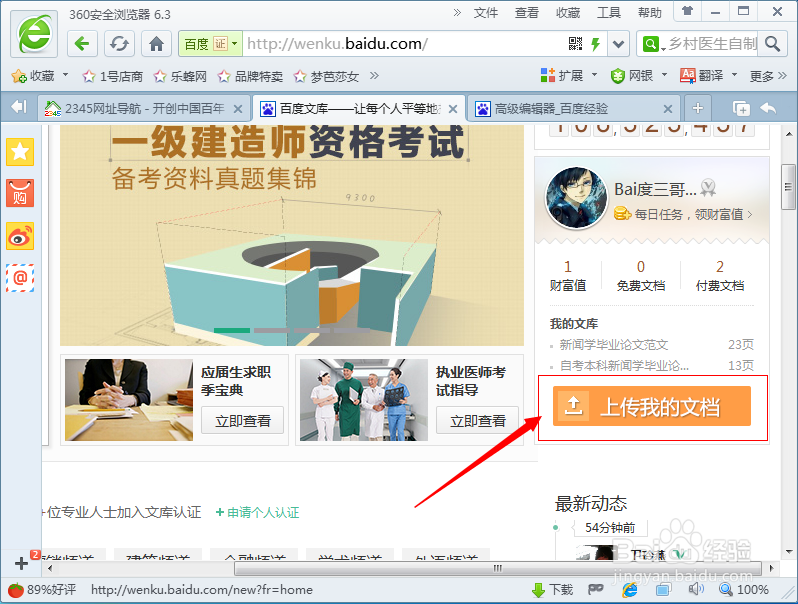The height and width of the screenshot is (604, 798).
Task: Click the tab list window icon
Action: (741, 108)
